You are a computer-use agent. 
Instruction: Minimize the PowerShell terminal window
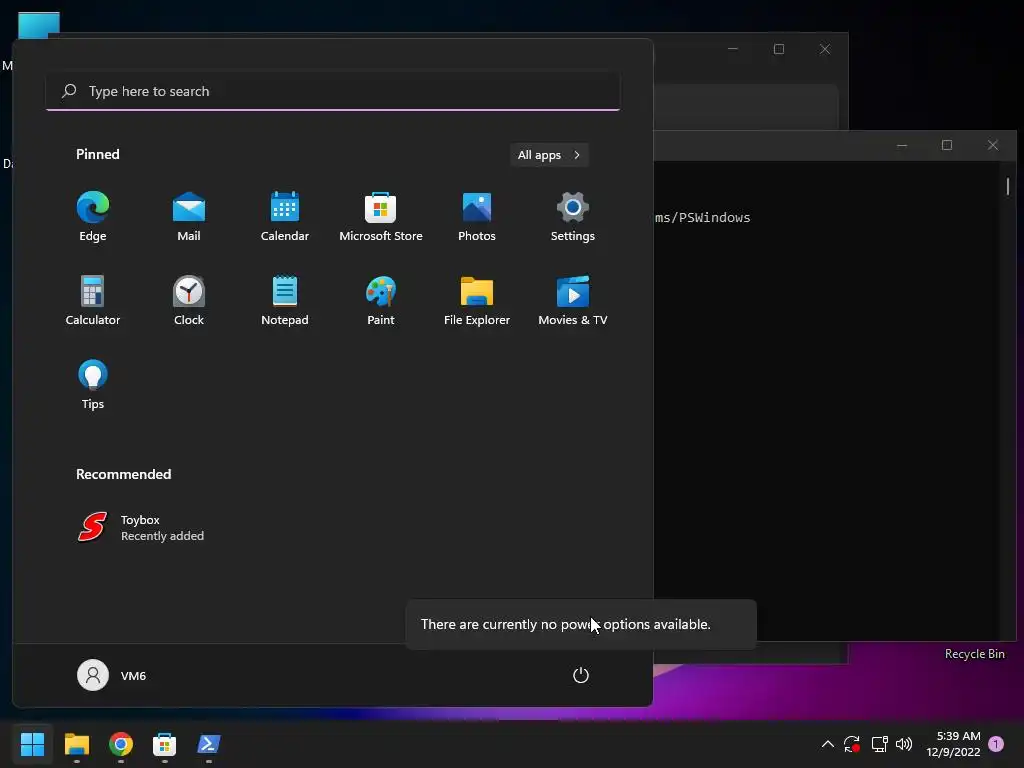pyautogui.click(x=902, y=145)
